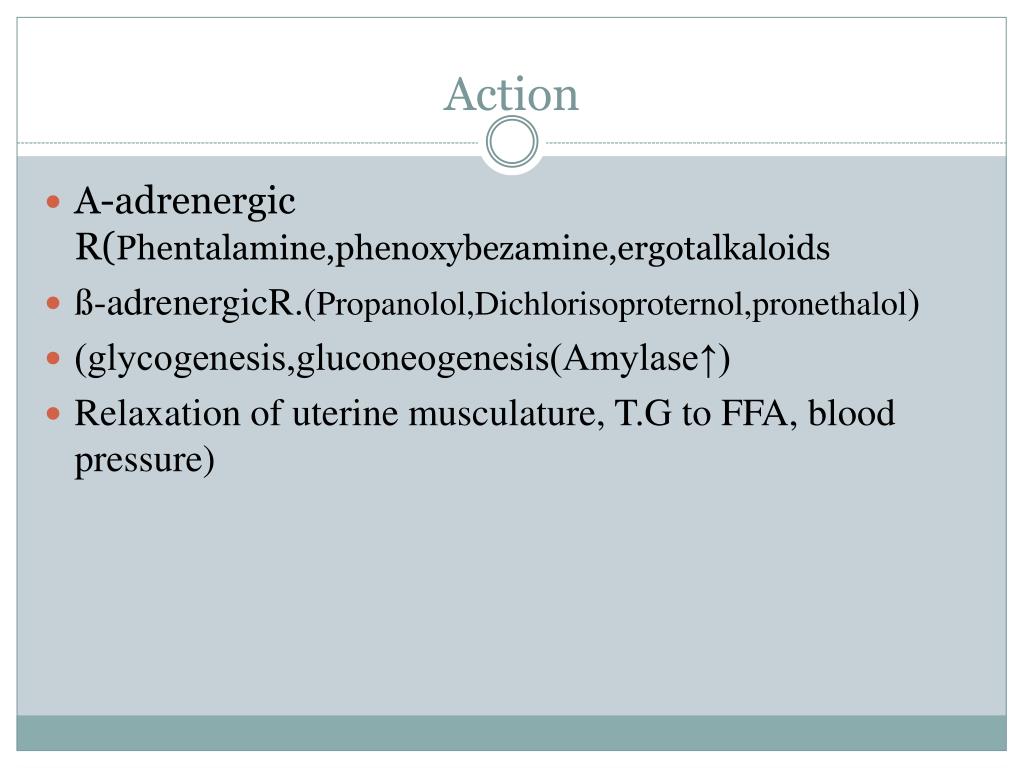Viewport: 1024px width, 768px height.
Task: Click the text "T.G to FFA"
Action: click(x=701, y=413)
